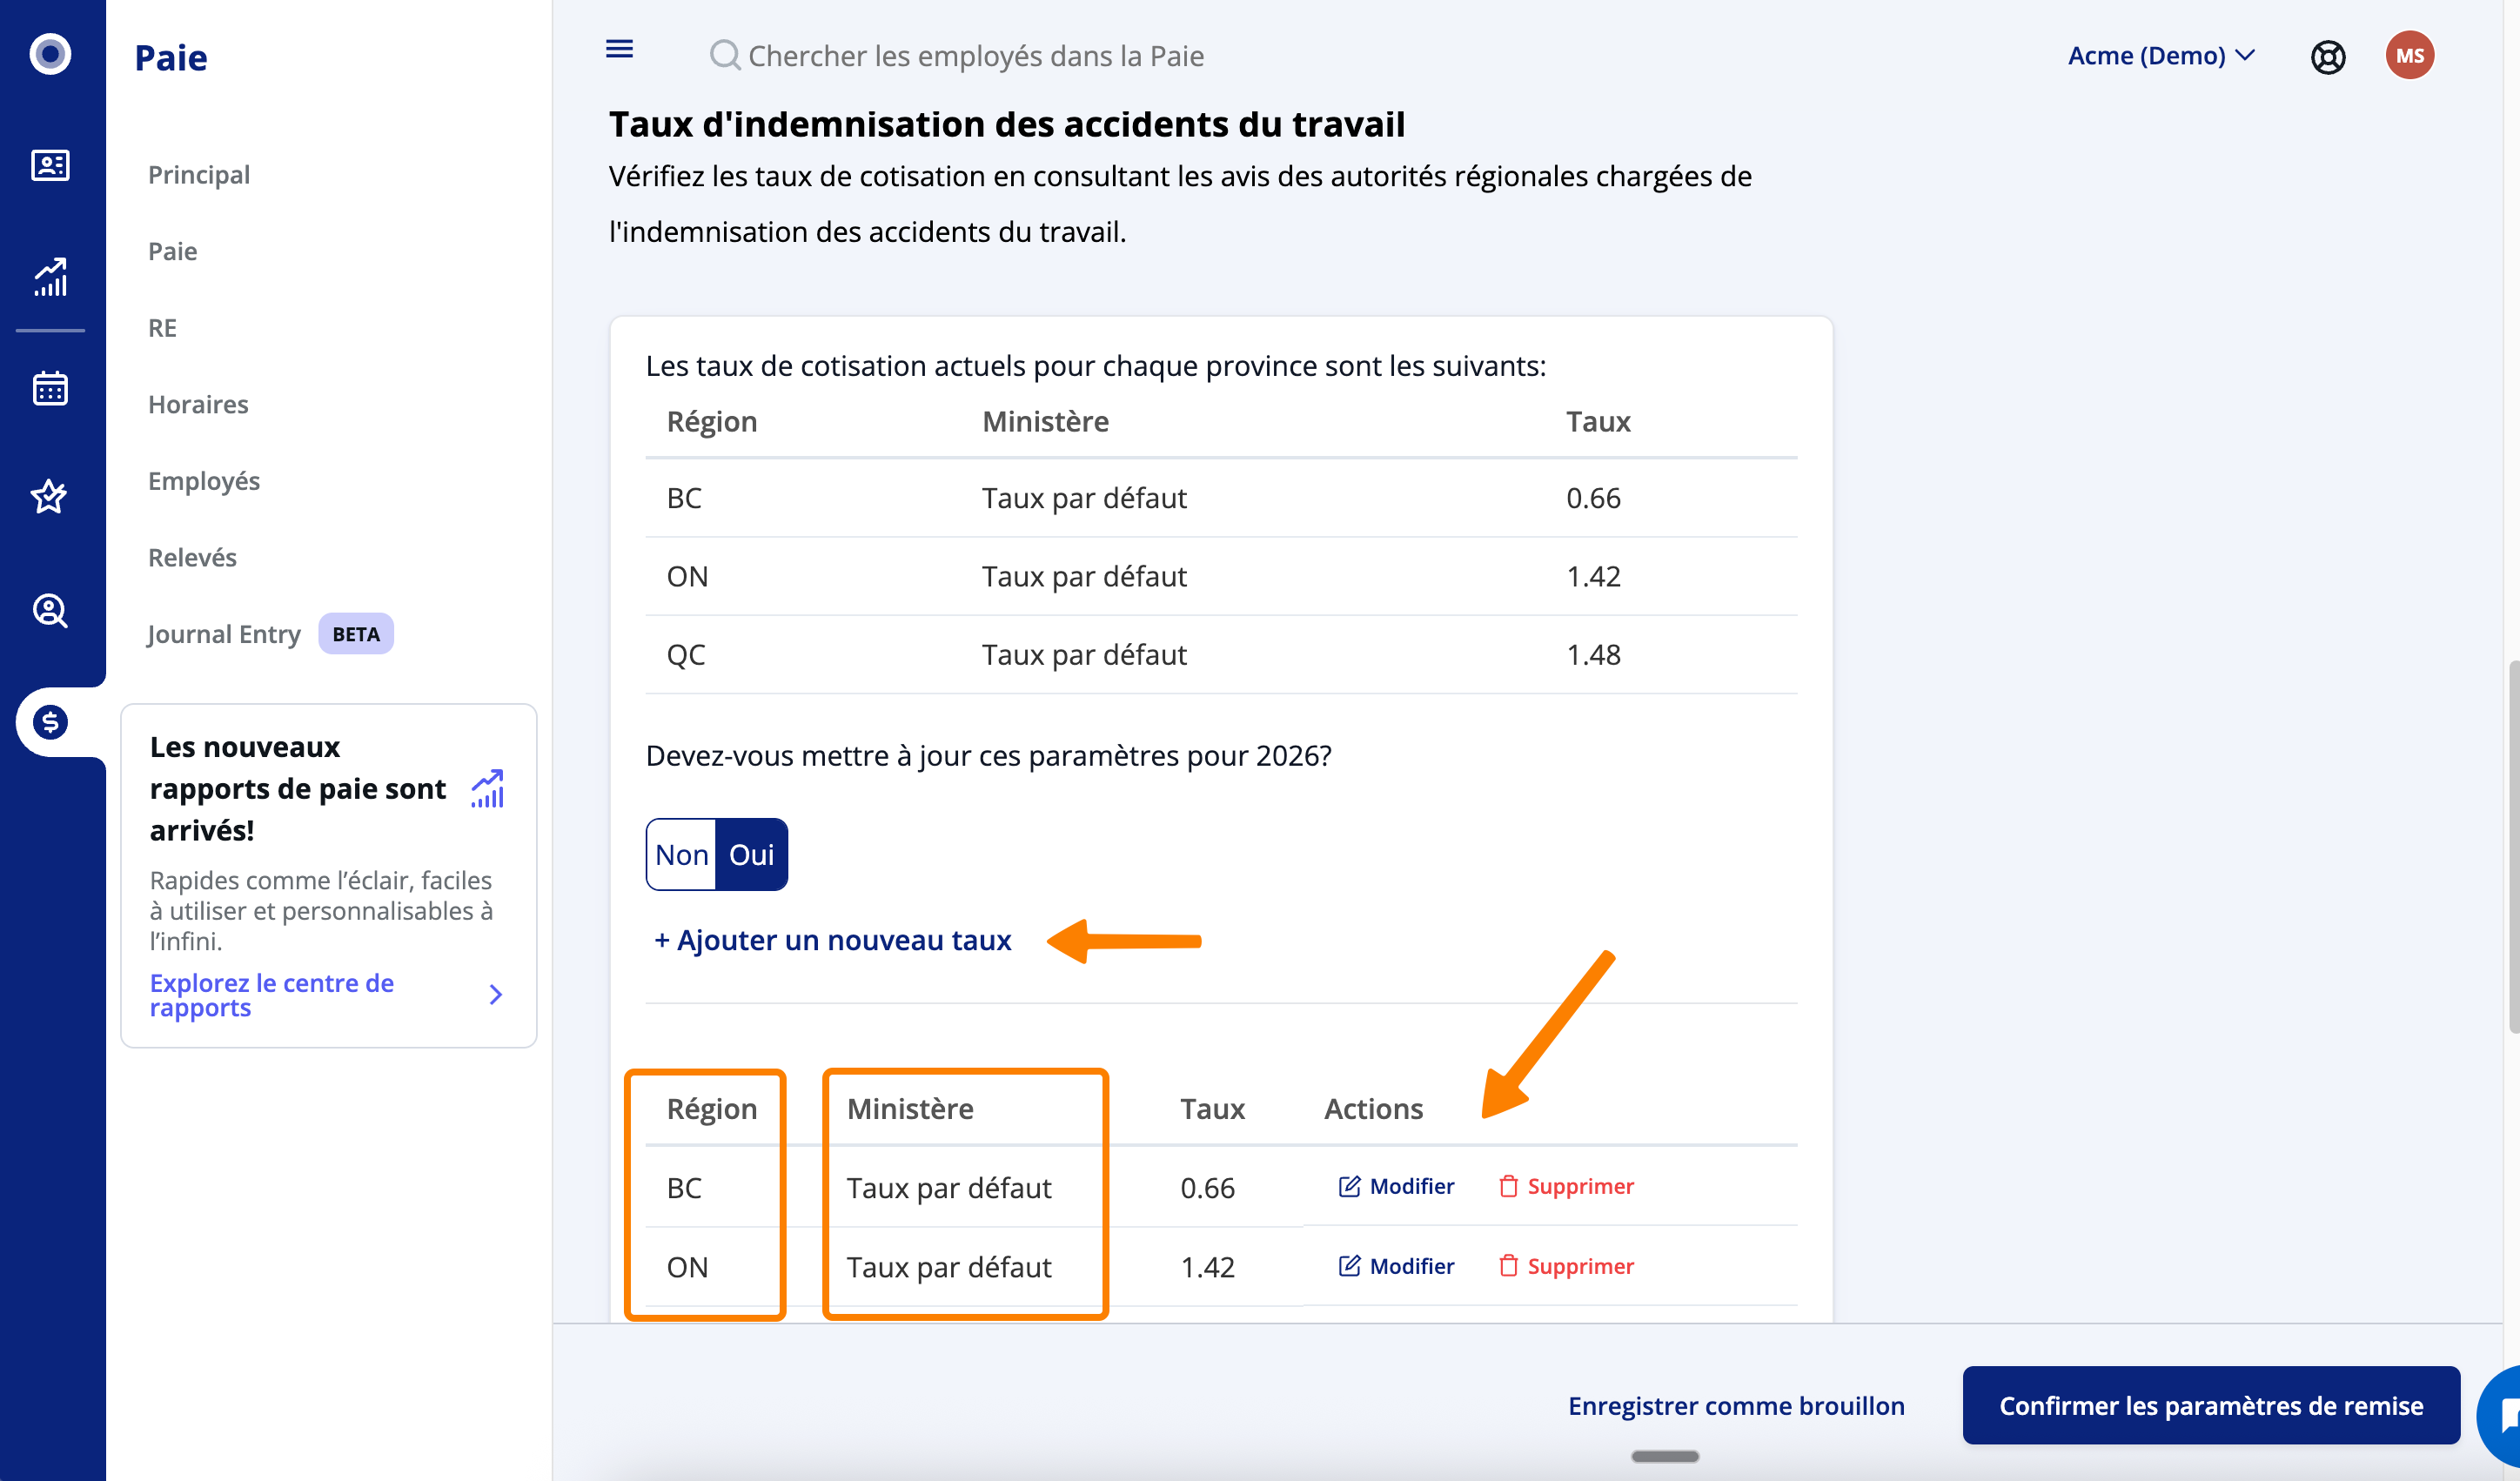This screenshot has height=1481, width=2520.
Task: Open the star sidebar icon
Action: (50, 496)
